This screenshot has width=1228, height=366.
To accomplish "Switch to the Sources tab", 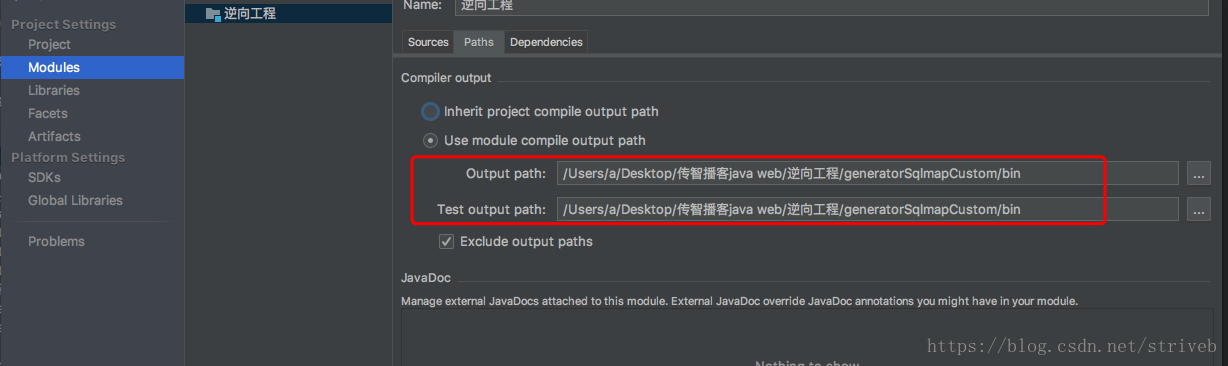I will [x=428, y=42].
